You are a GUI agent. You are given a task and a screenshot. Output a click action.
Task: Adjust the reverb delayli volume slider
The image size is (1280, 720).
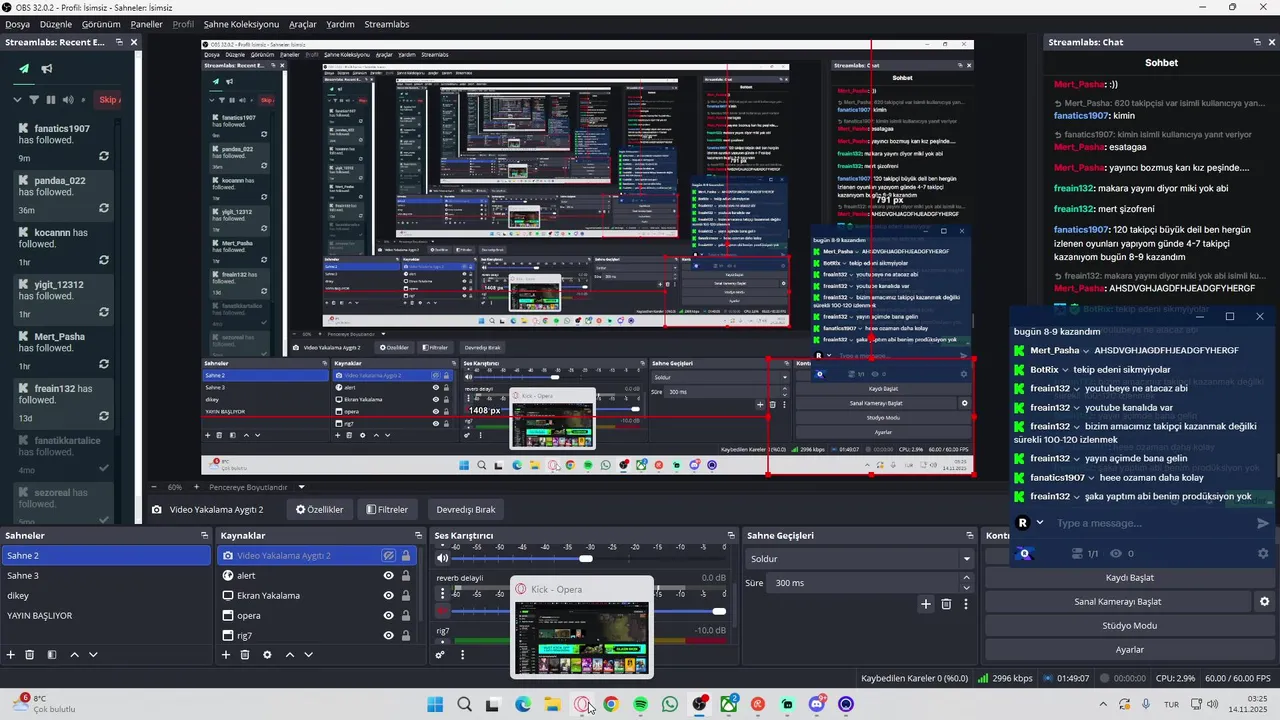coord(719,611)
